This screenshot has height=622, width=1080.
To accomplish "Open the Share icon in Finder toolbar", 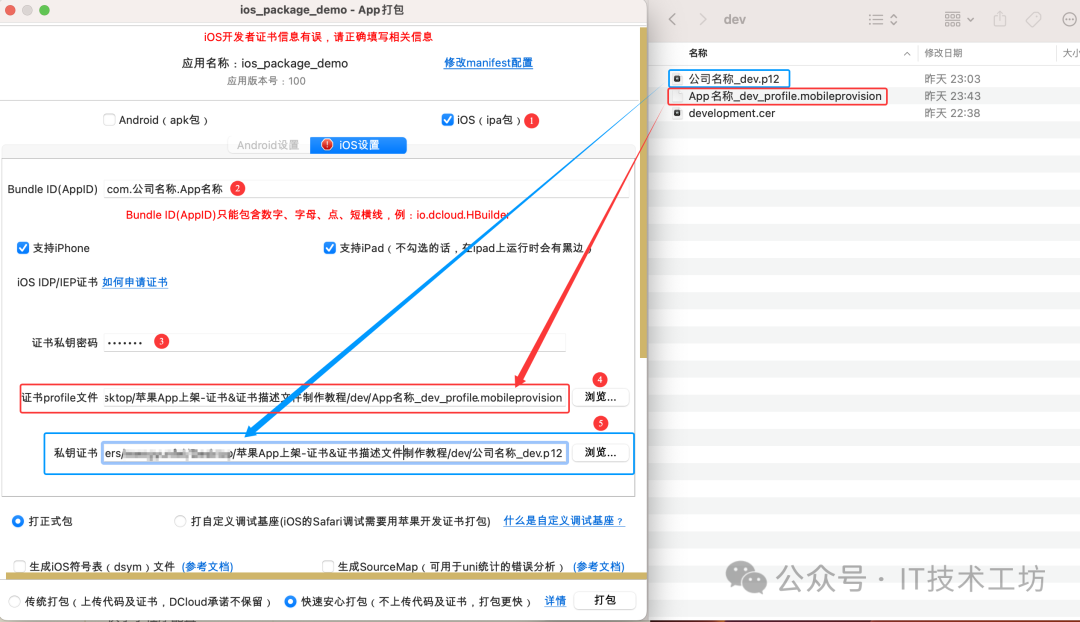I will point(999,18).
